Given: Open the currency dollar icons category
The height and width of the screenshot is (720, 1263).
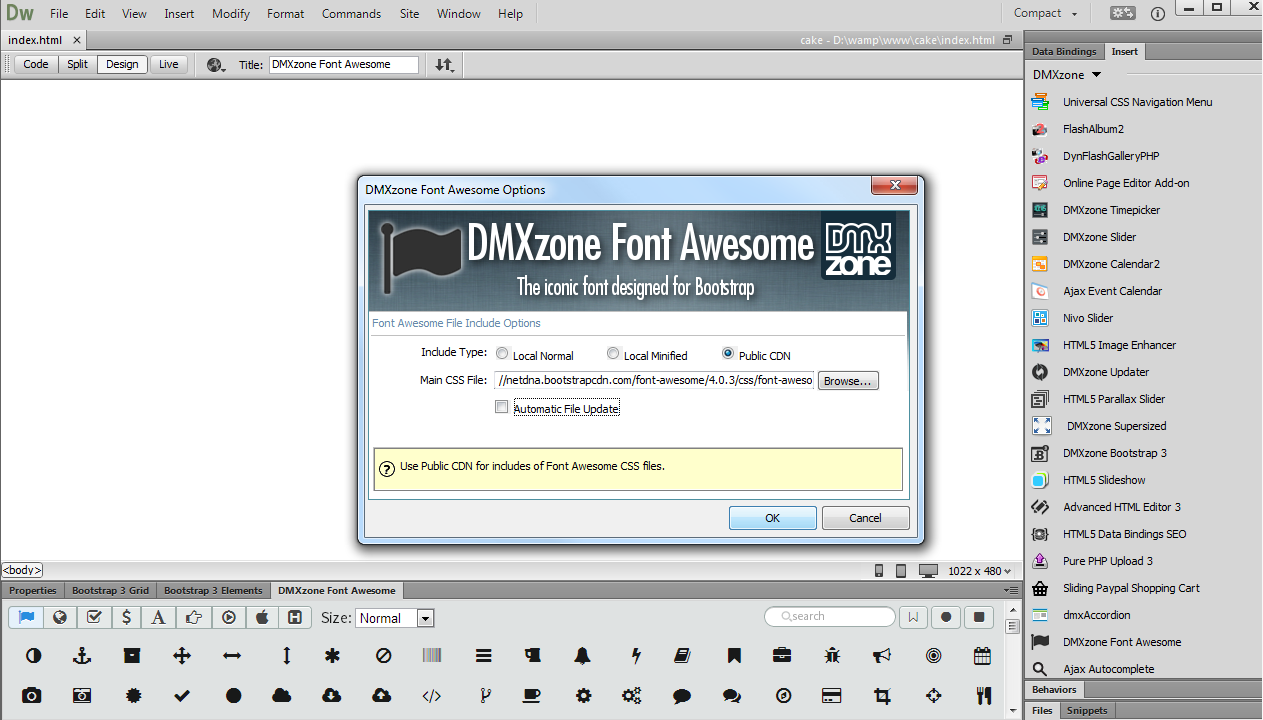Looking at the screenshot, I should click(x=126, y=617).
